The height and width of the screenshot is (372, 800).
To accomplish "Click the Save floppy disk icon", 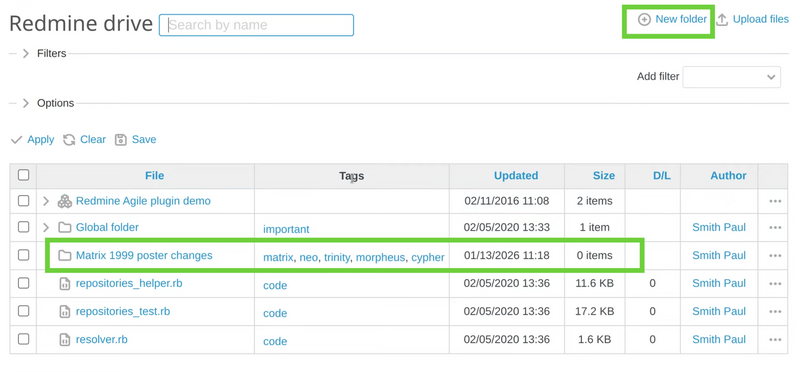I will pos(120,140).
